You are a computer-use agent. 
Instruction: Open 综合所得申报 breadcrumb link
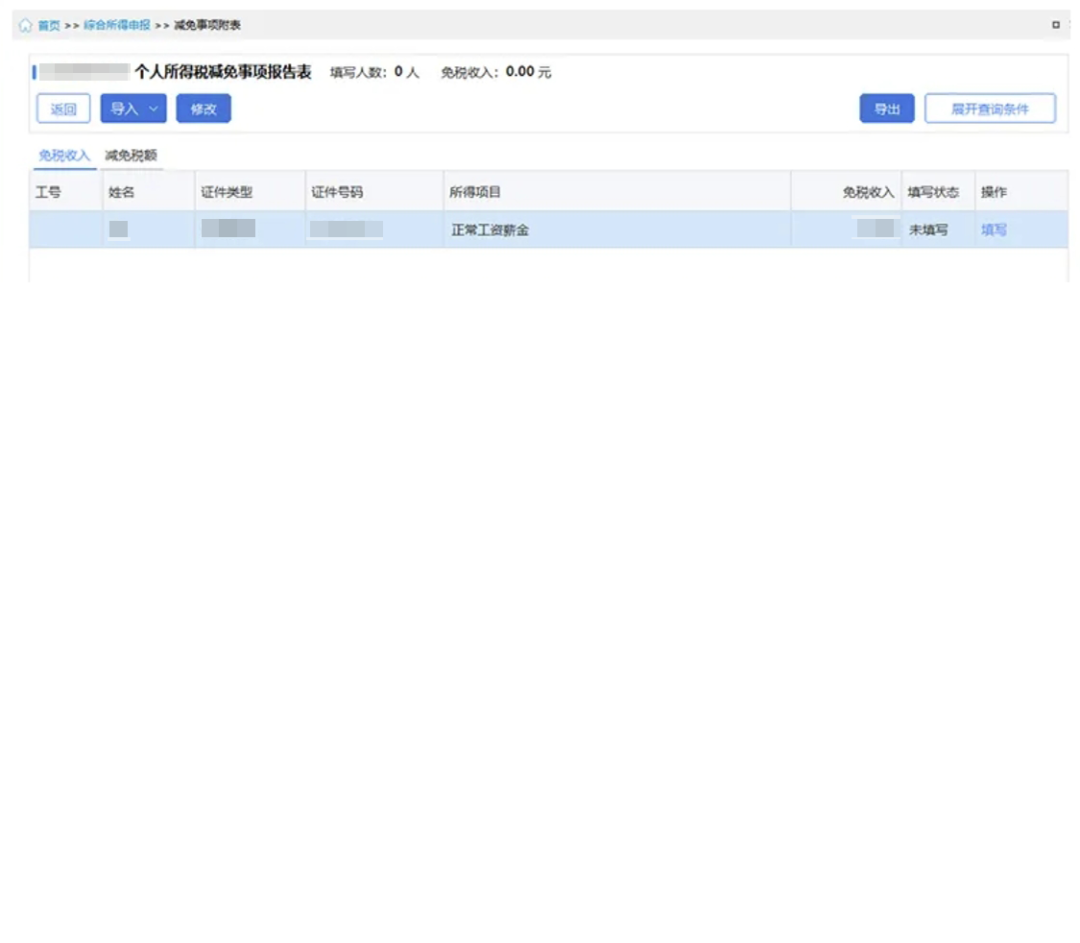click(x=117, y=25)
